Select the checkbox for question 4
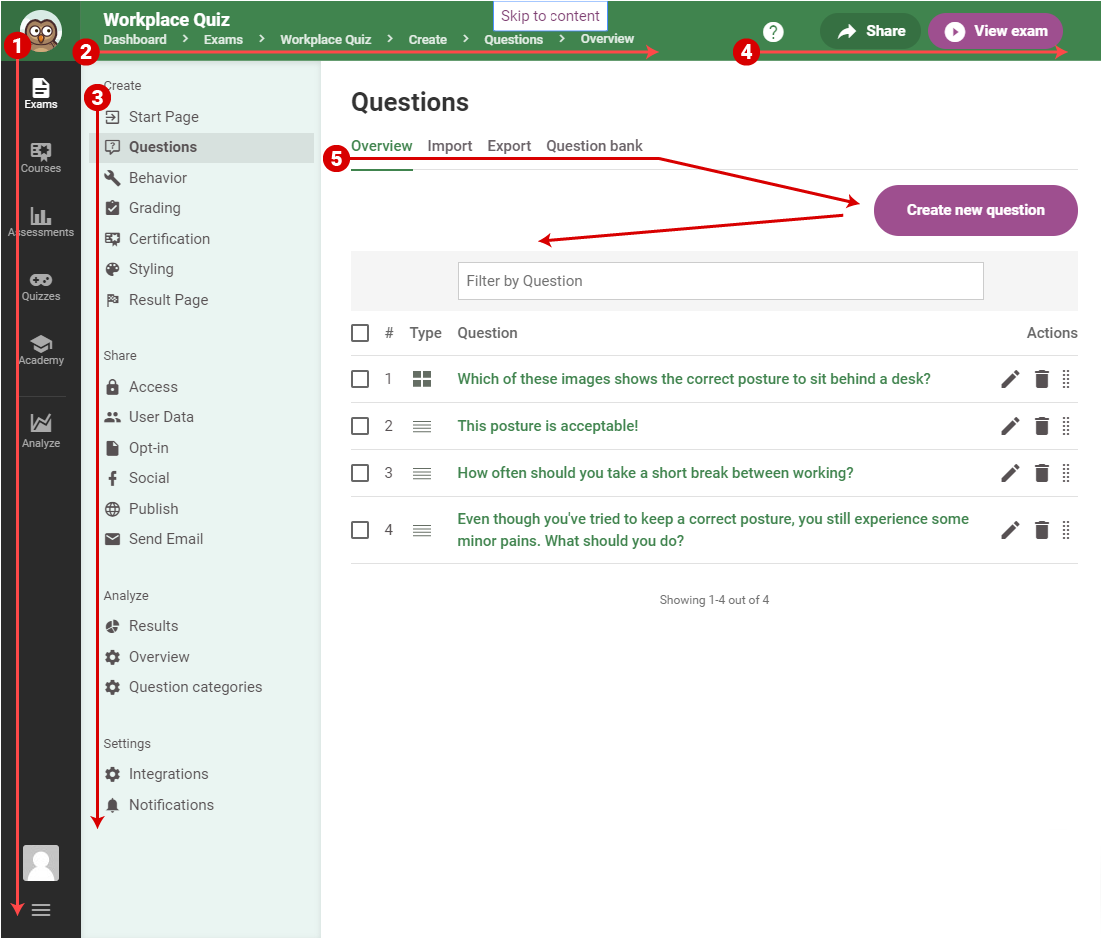 pos(360,530)
